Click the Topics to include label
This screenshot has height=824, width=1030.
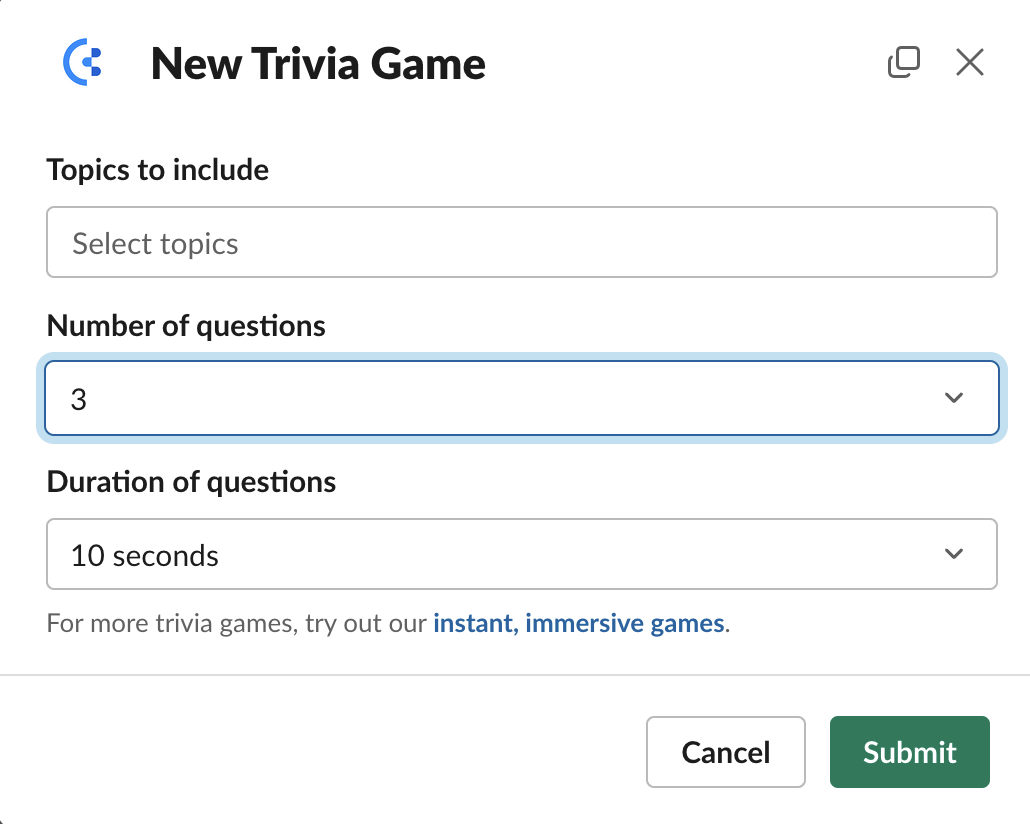(x=158, y=170)
